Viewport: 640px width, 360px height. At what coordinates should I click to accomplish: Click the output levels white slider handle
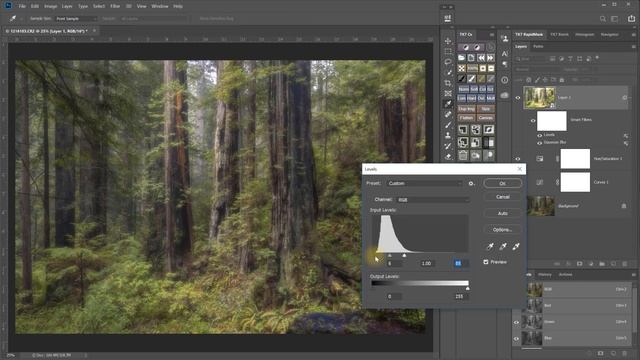pos(468,289)
